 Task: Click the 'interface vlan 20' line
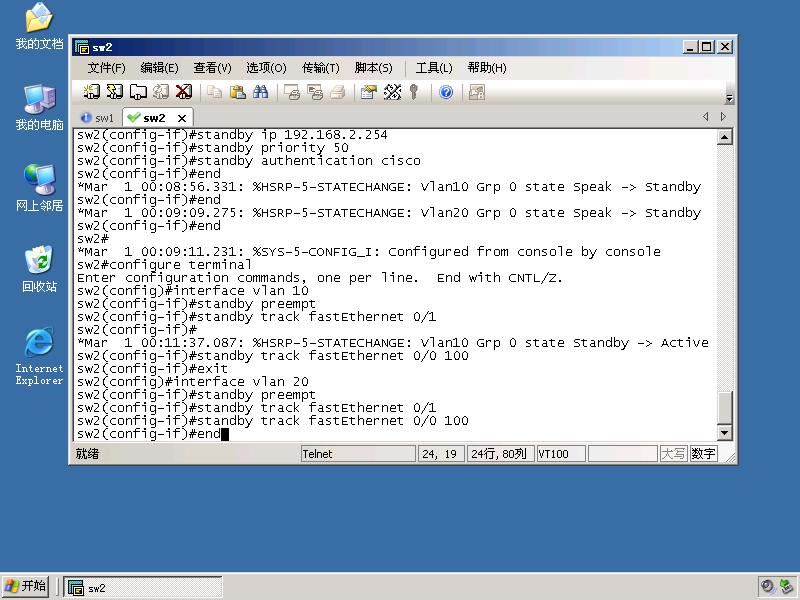click(192, 382)
